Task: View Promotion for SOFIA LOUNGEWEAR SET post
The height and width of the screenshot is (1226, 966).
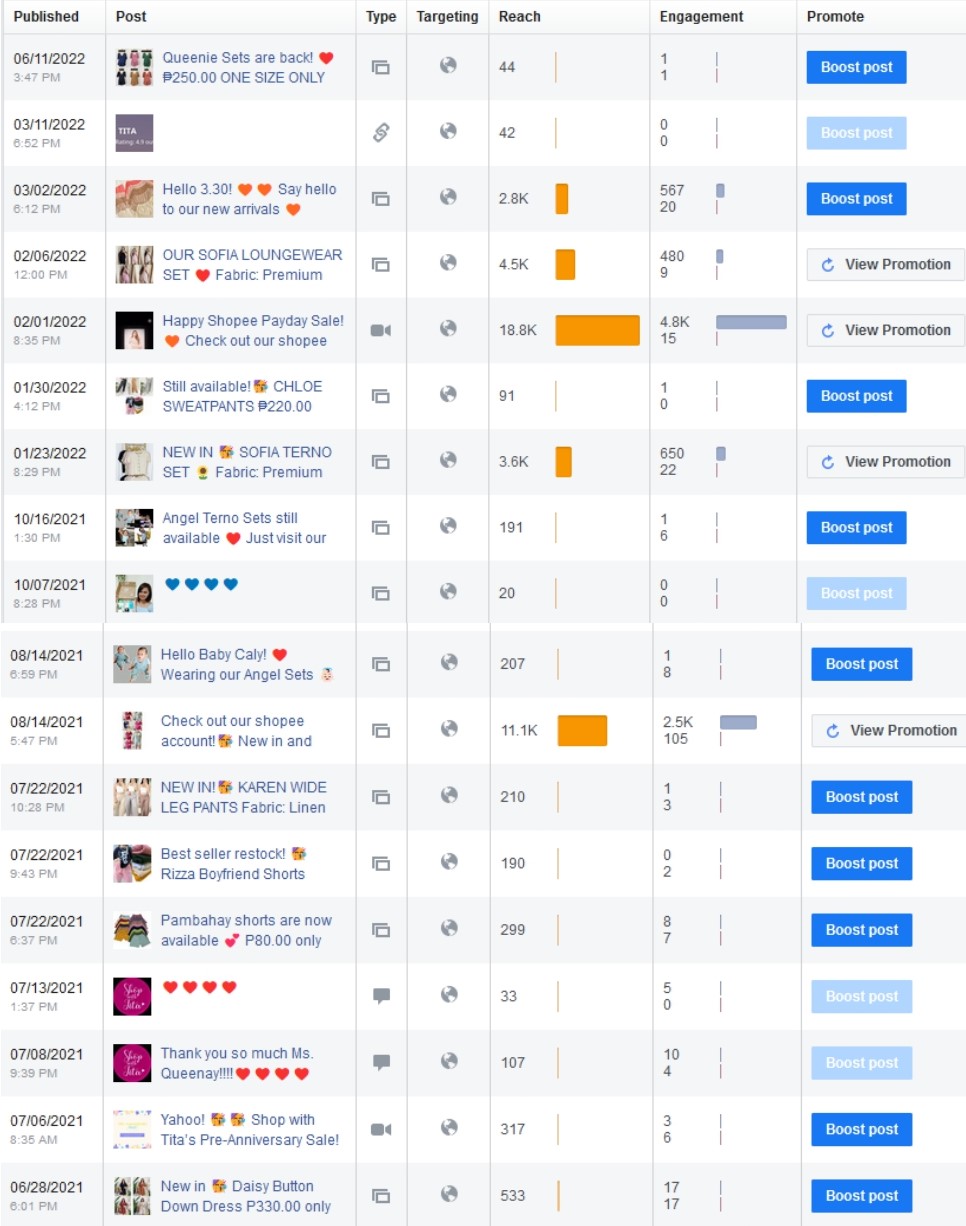Action: coord(886,264)
